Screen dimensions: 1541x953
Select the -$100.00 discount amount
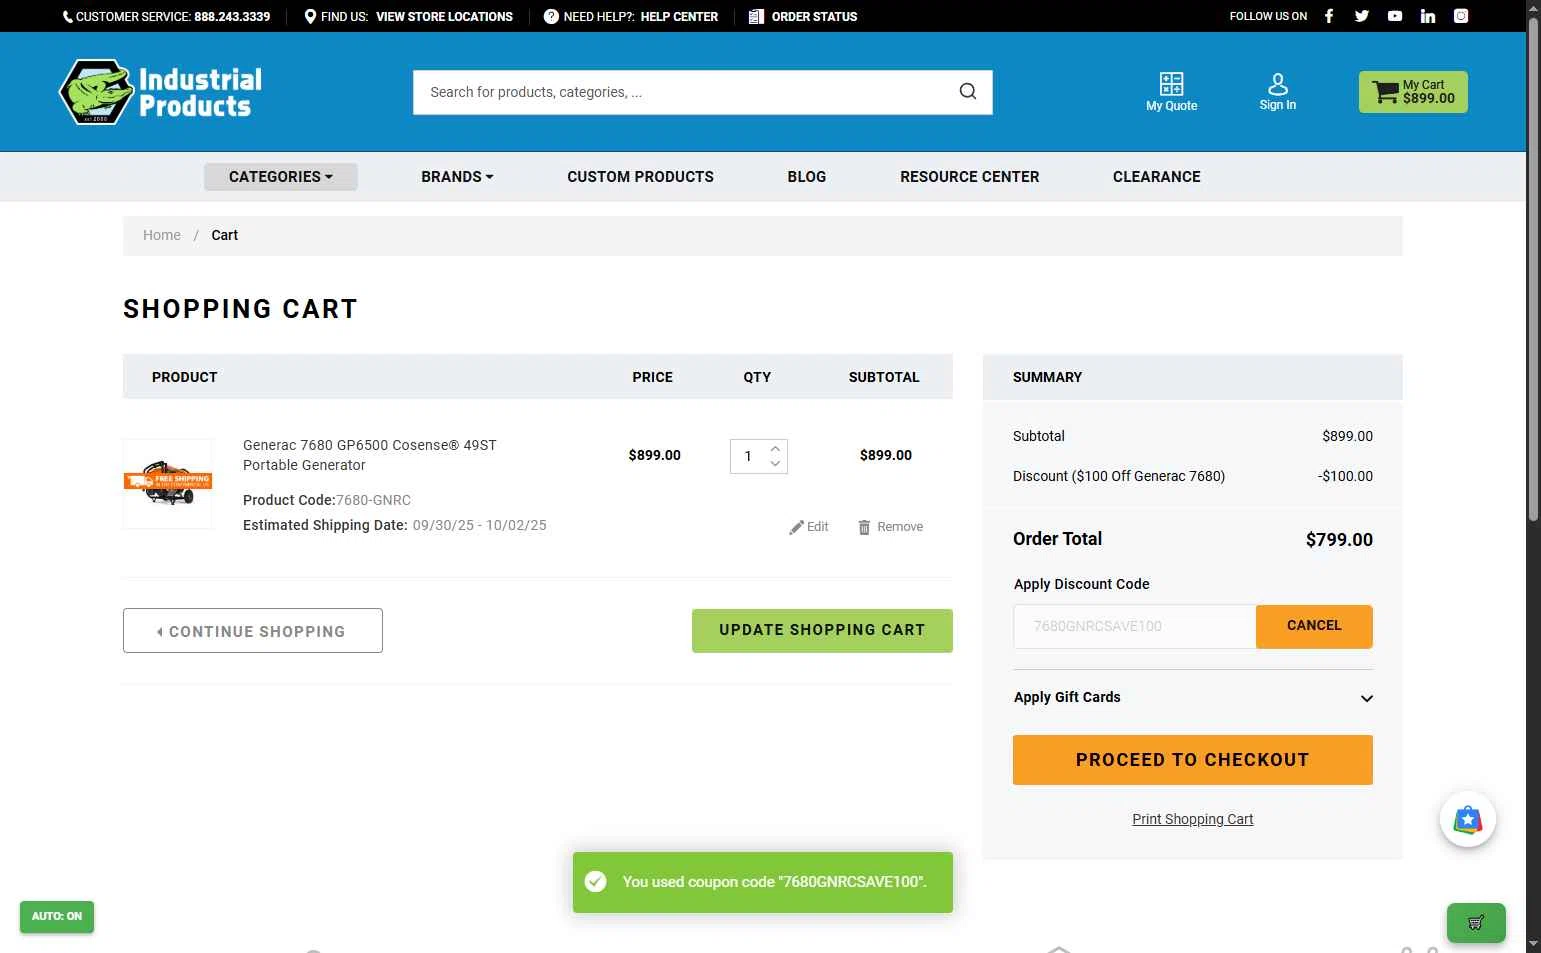1345,477
